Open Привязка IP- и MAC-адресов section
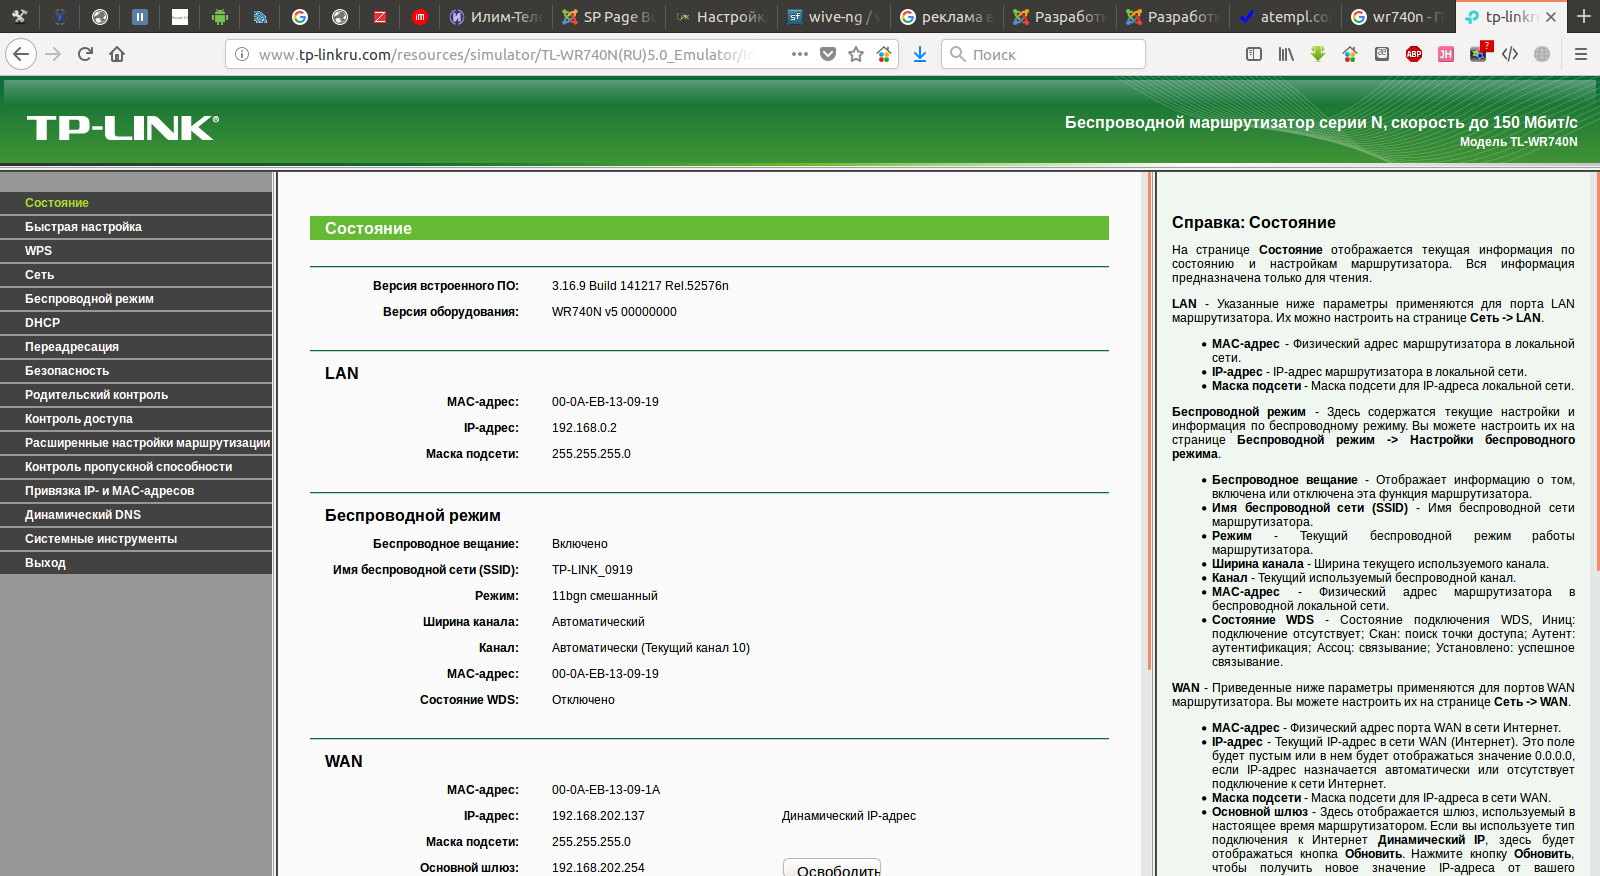 136,491
